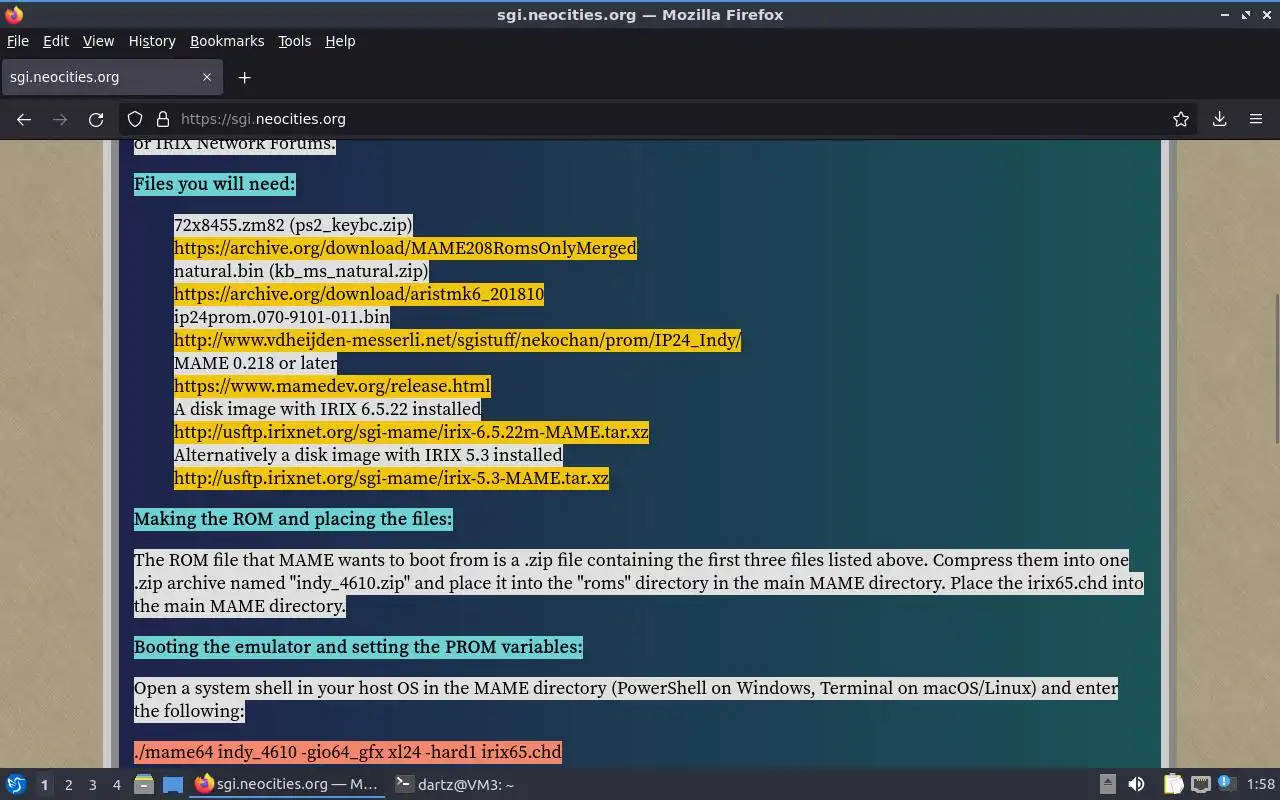Click '72x8455.zm82 (ps2_keybc.zip)' text
This screenshot has width=1280, height=800.
point(293,225)
